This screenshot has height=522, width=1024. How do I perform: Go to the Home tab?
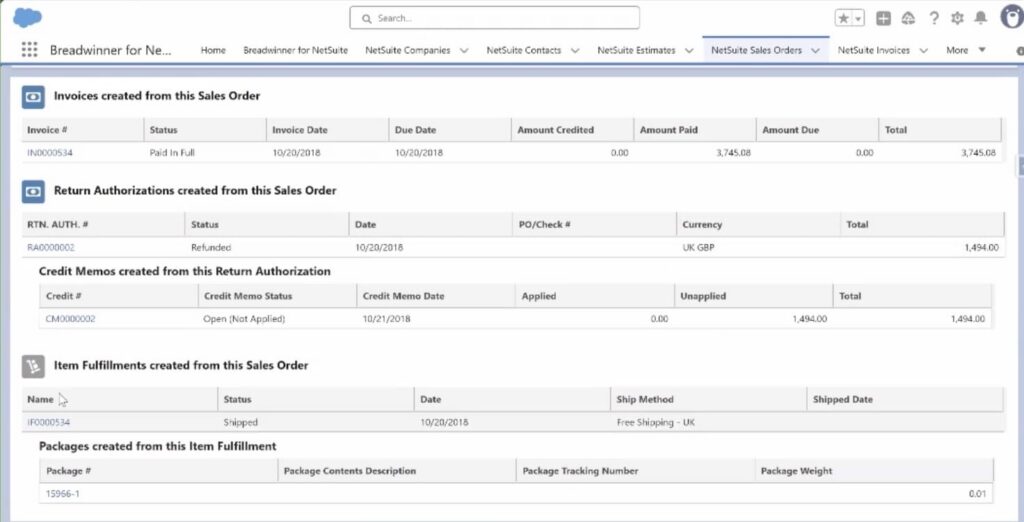[x=213, y=50]
